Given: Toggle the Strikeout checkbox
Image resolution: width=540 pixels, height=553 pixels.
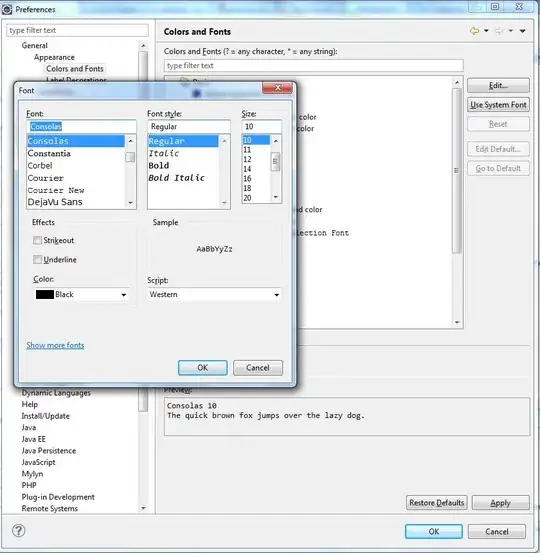Looking at the screenshot, I should (x=37, y=240).
